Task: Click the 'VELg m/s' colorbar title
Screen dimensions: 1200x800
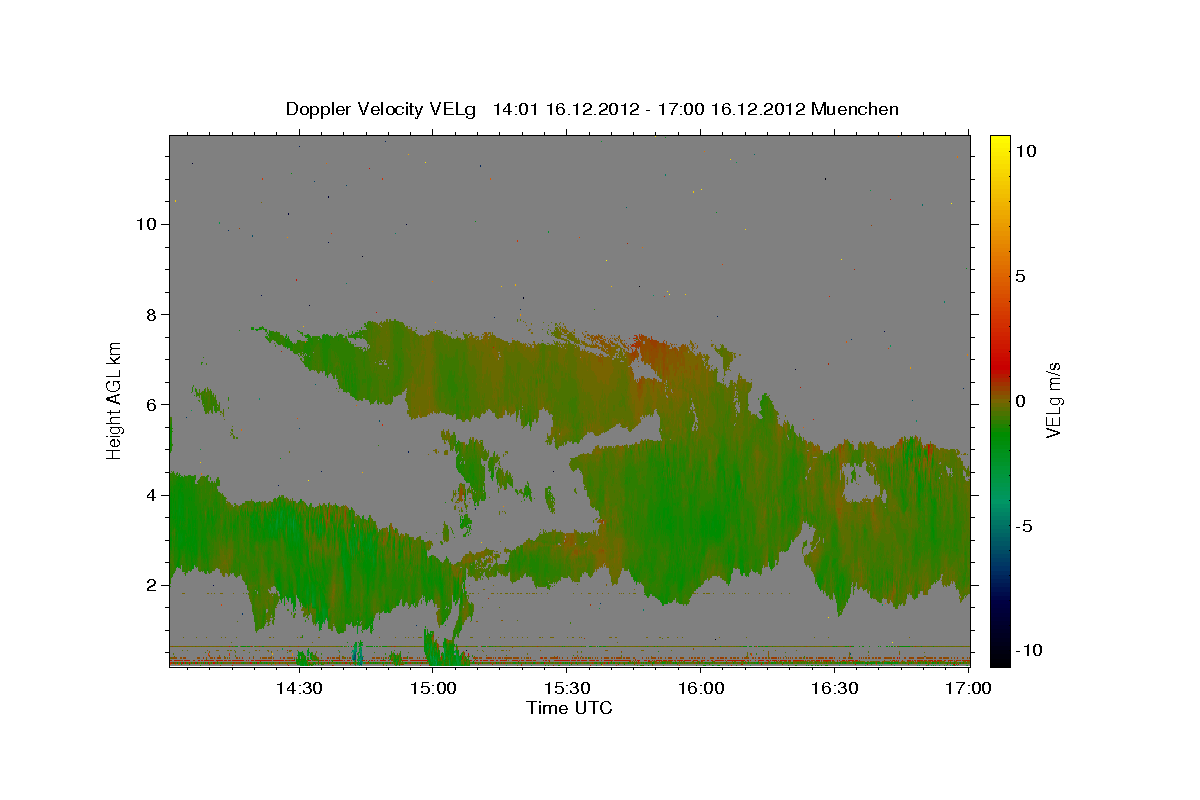Action: tap(1054, 400)
